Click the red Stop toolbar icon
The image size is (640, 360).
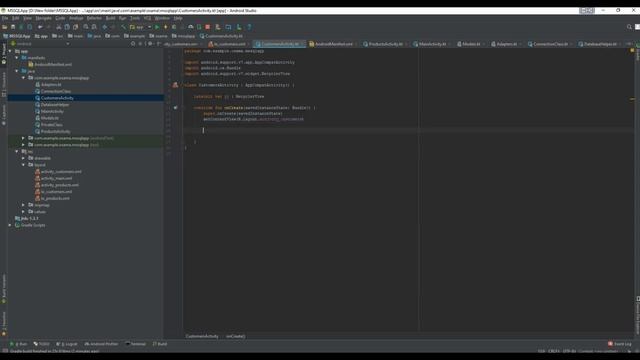[x=208, y=27]
